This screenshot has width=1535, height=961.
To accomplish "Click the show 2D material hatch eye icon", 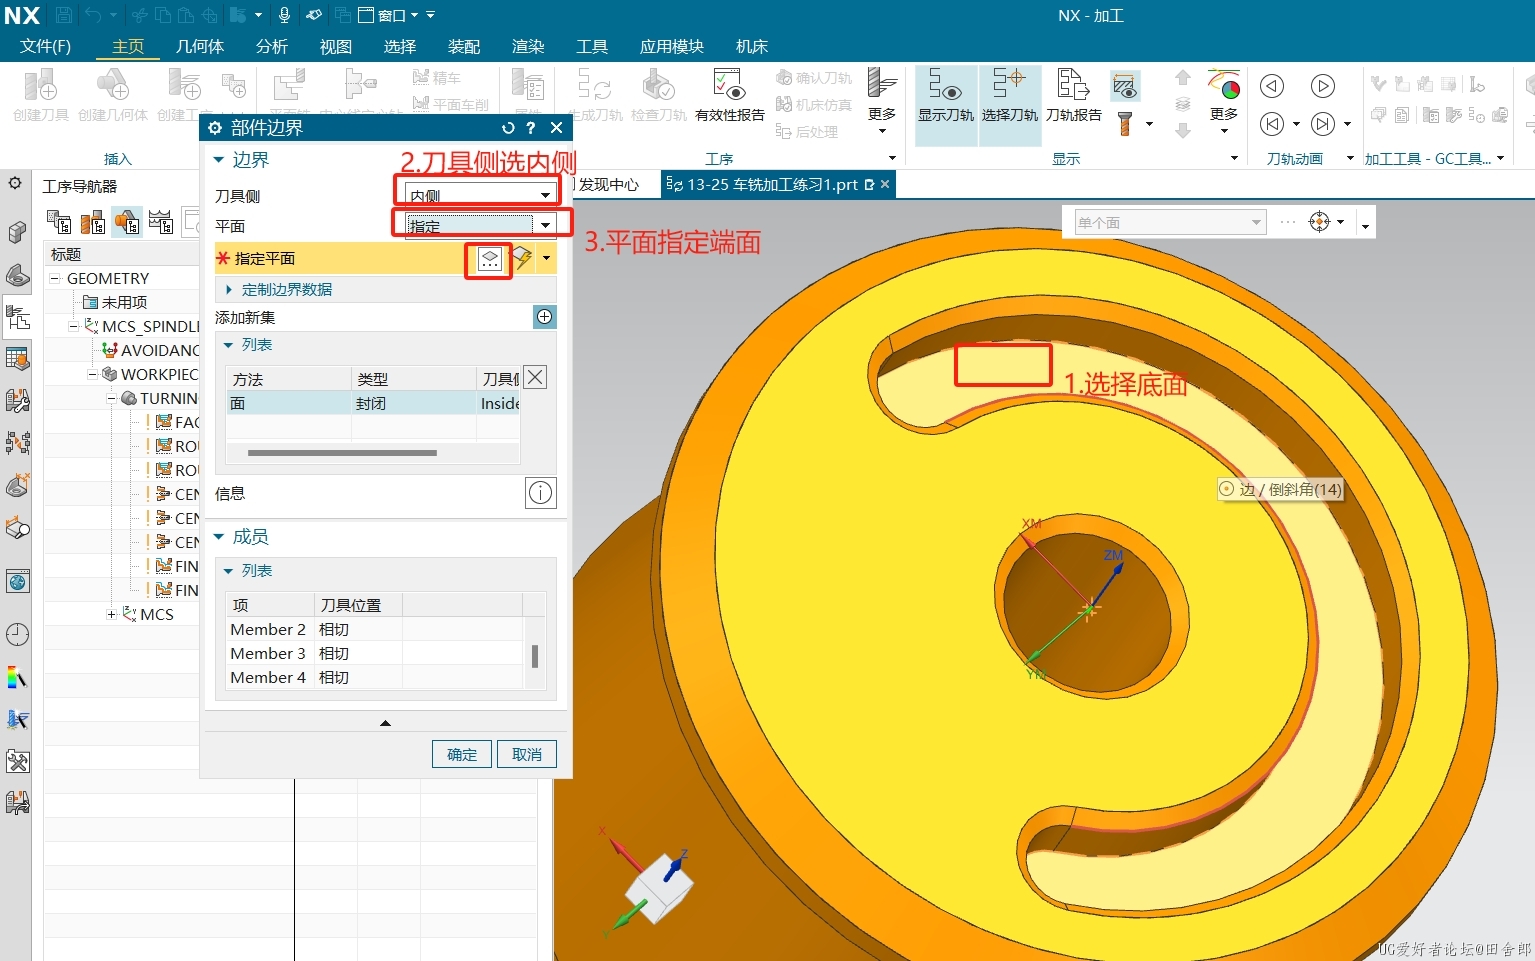I will point(1125,86).
